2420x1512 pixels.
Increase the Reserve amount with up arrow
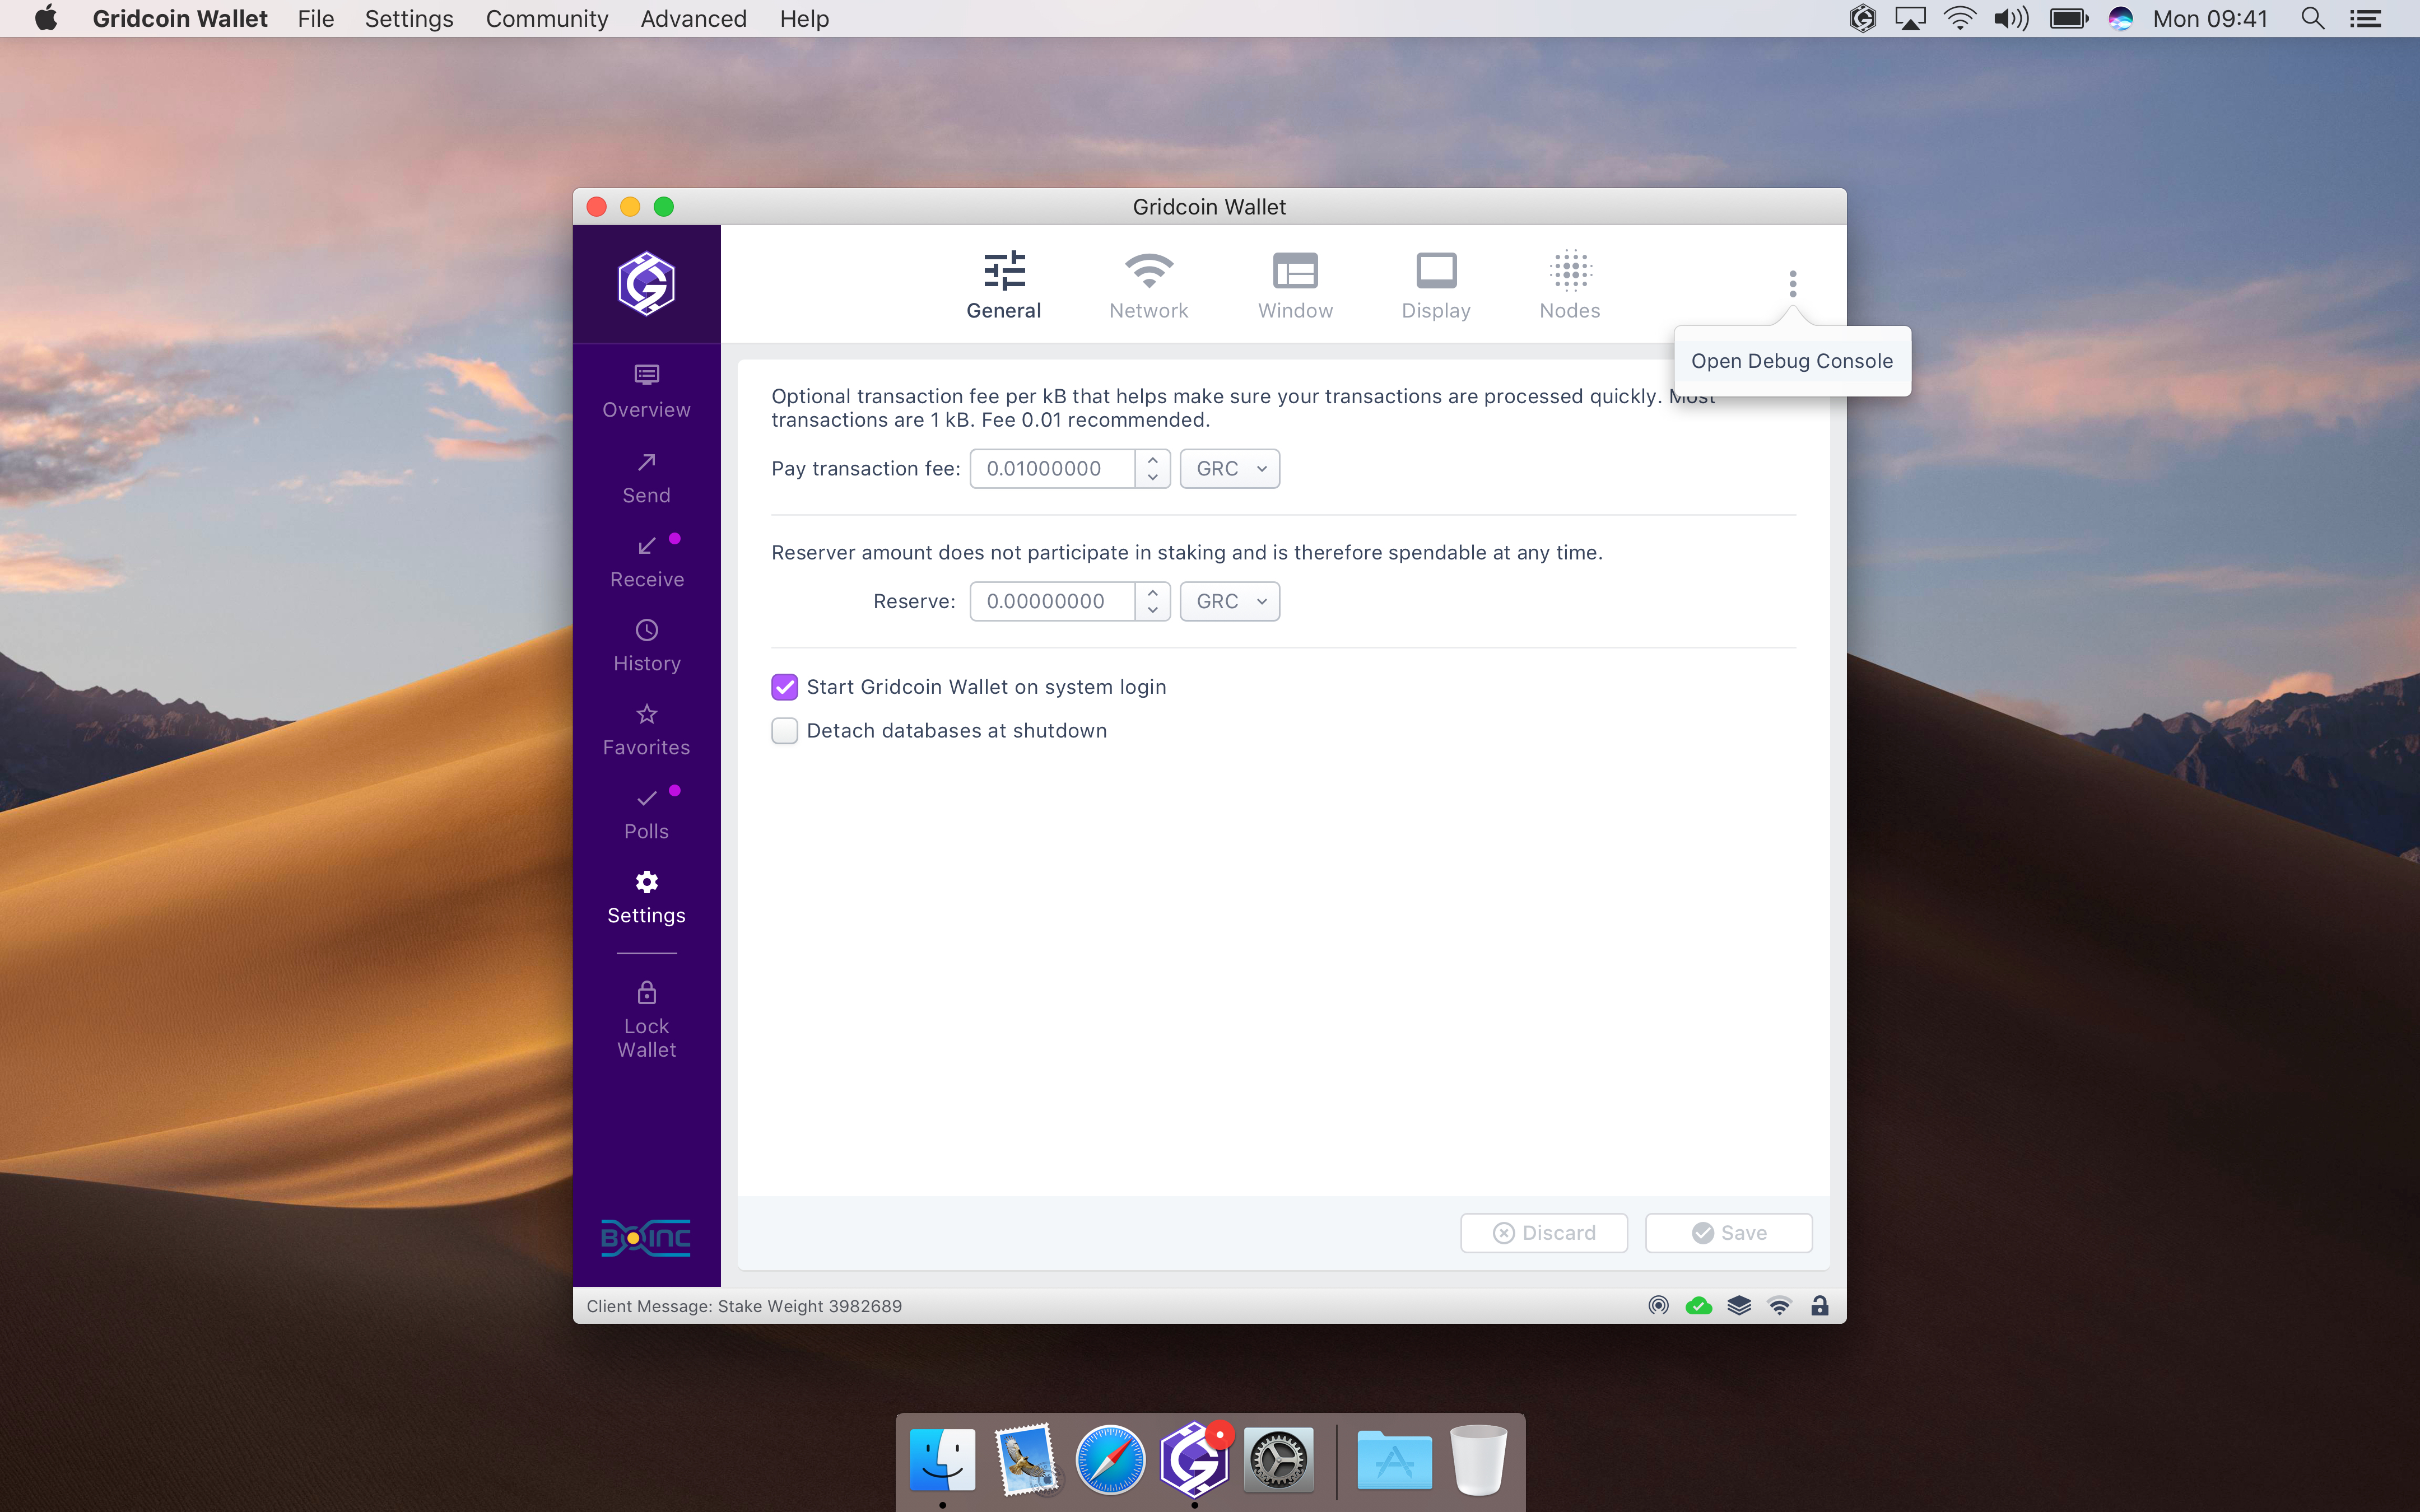coord(1153,593)
